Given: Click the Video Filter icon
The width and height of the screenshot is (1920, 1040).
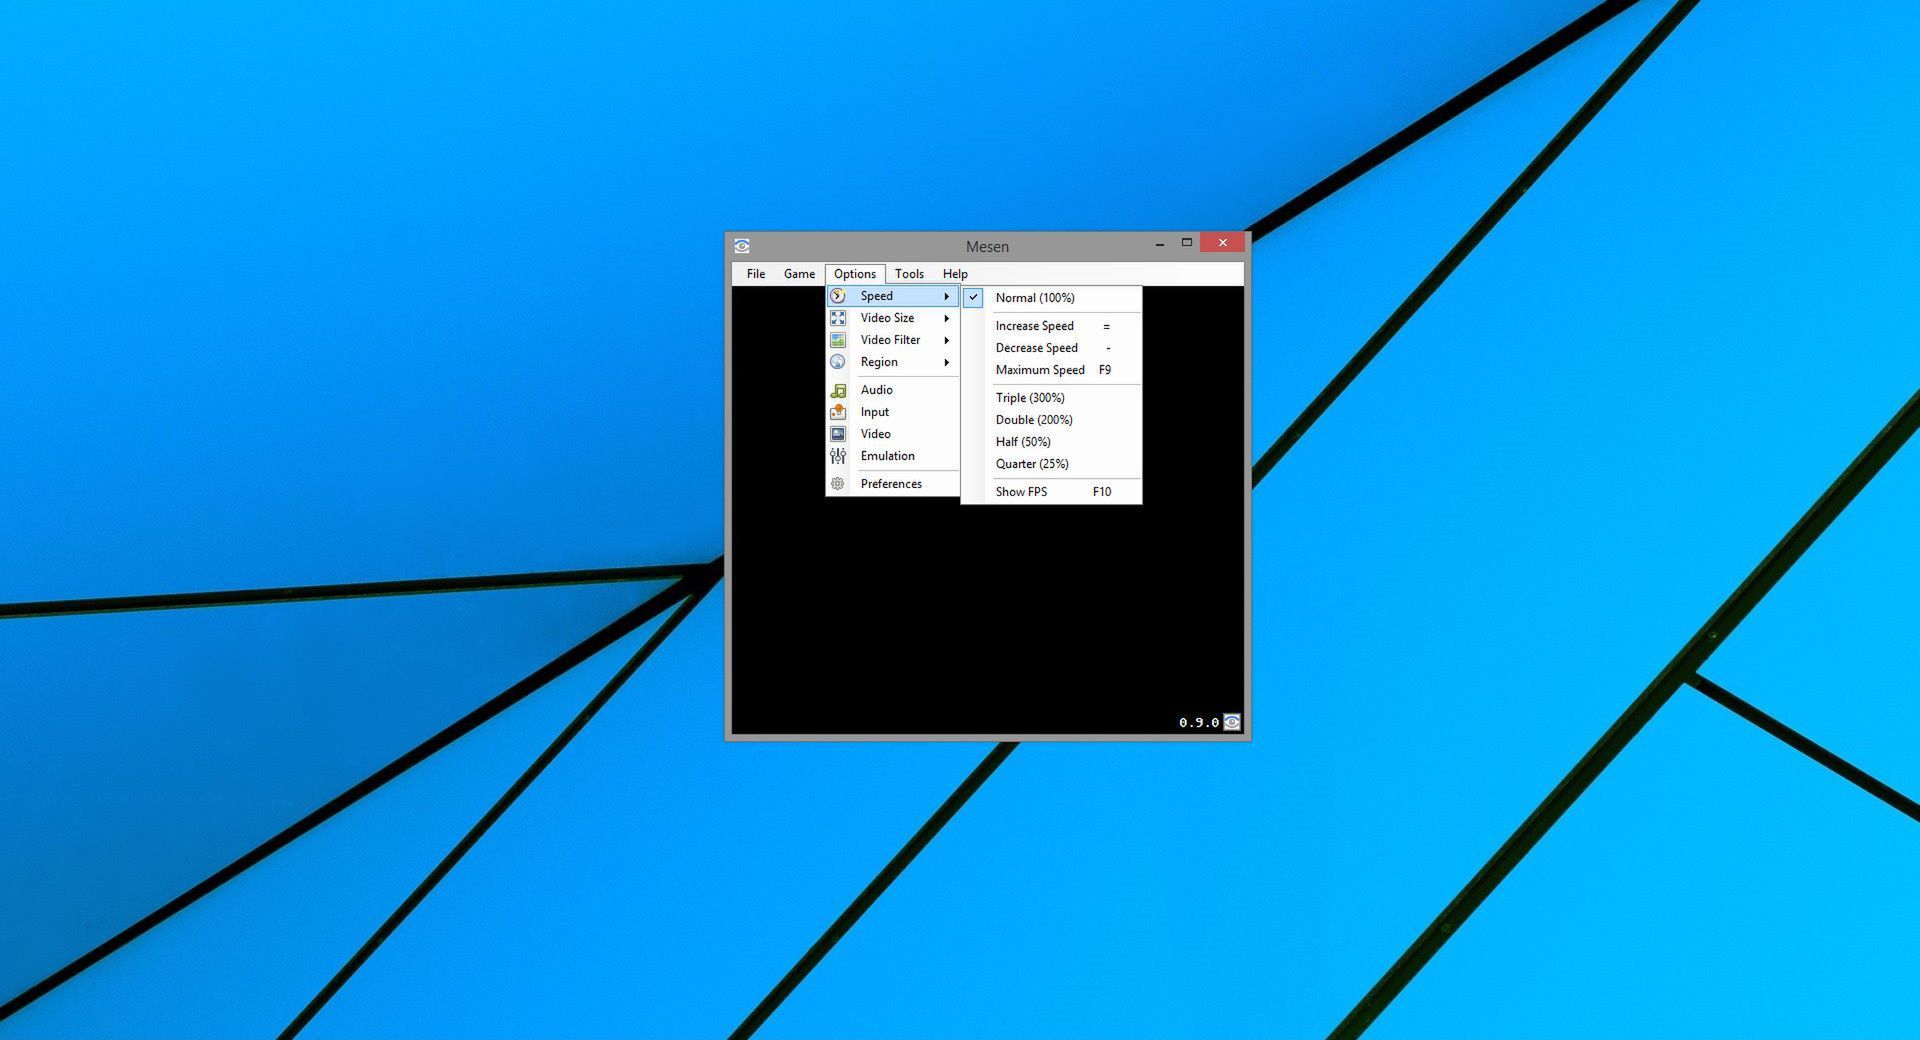Looking at the screenshot, I should pos(838,340).
